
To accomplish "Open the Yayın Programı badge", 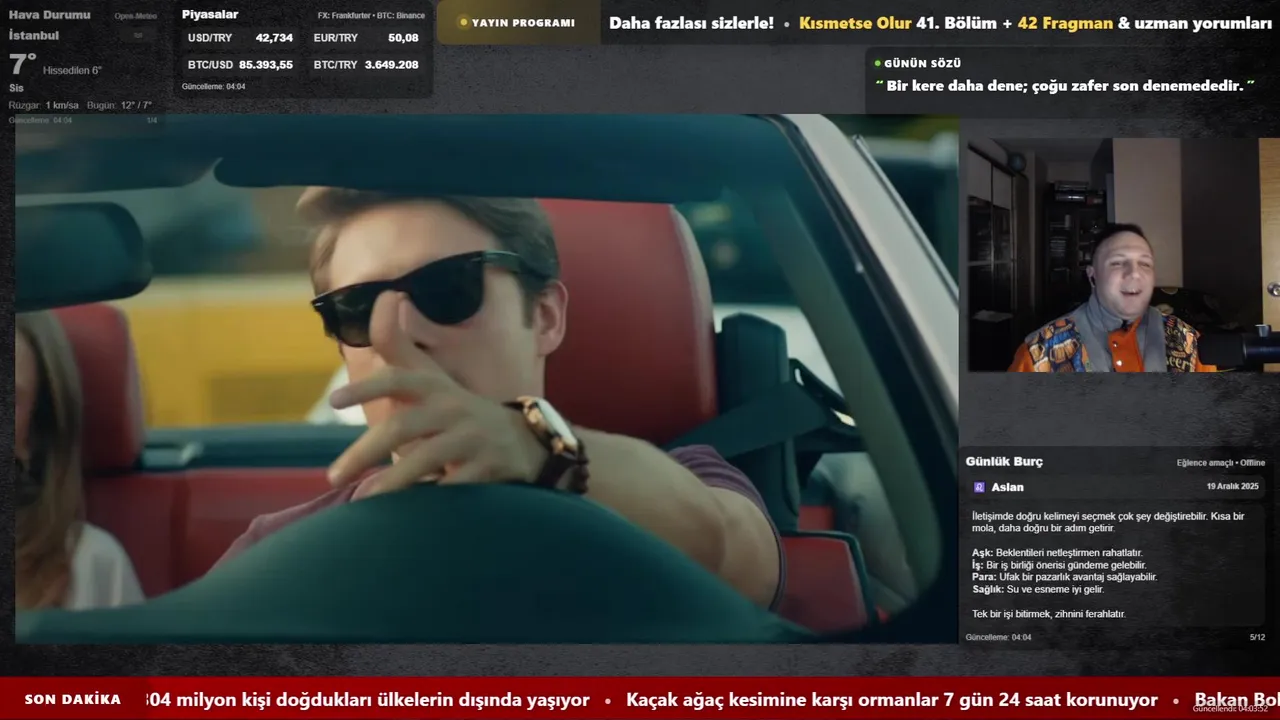I will click(518, 22).
